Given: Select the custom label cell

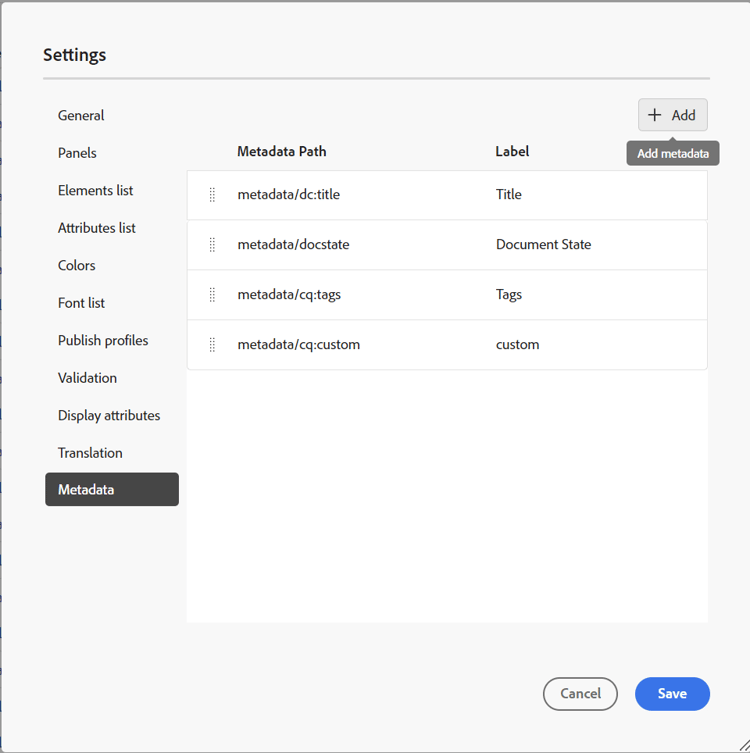Looking at the screenshot, I should coord(517,344).
